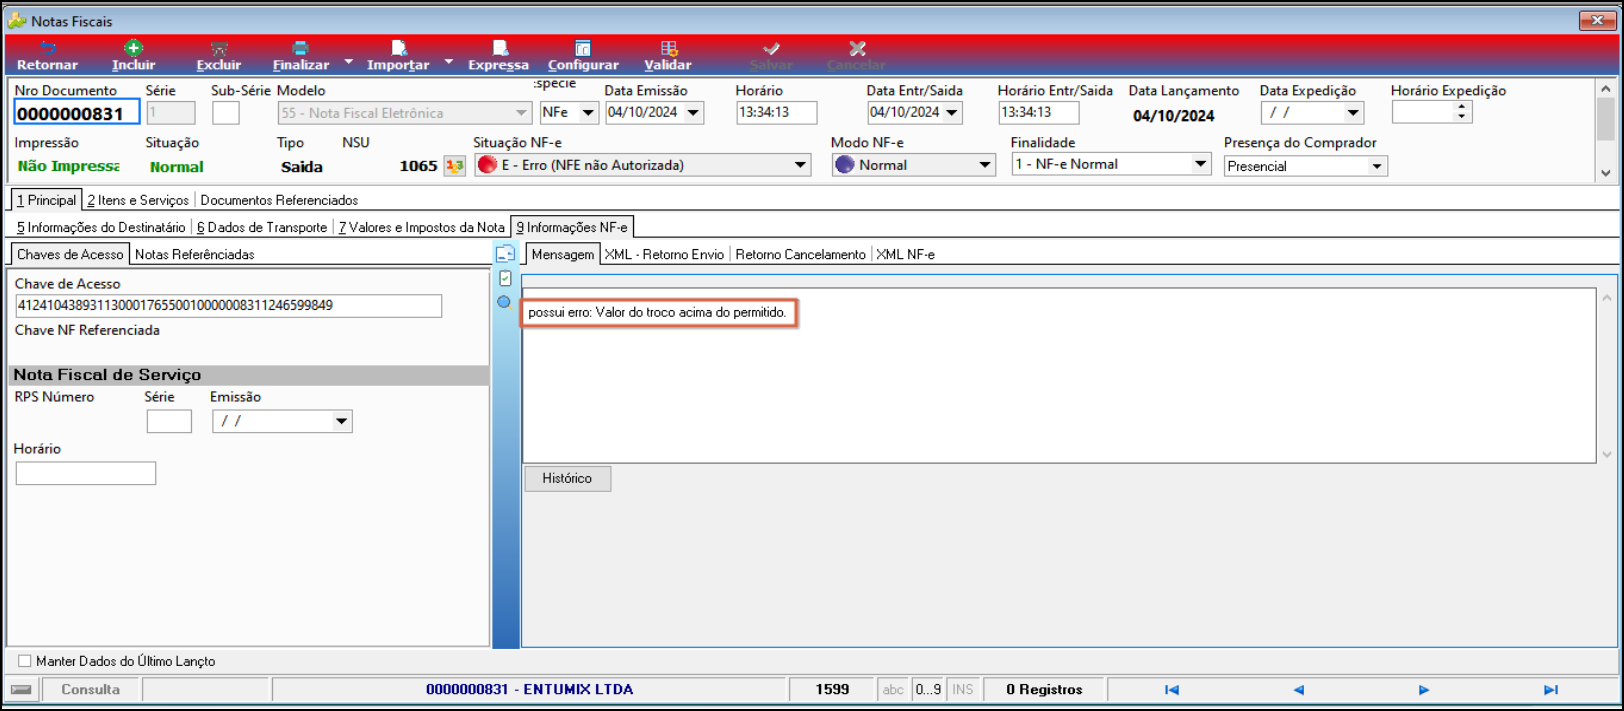1624x711 pixels.
Task: Select the Mensagem tab
Action: [563, 254]
